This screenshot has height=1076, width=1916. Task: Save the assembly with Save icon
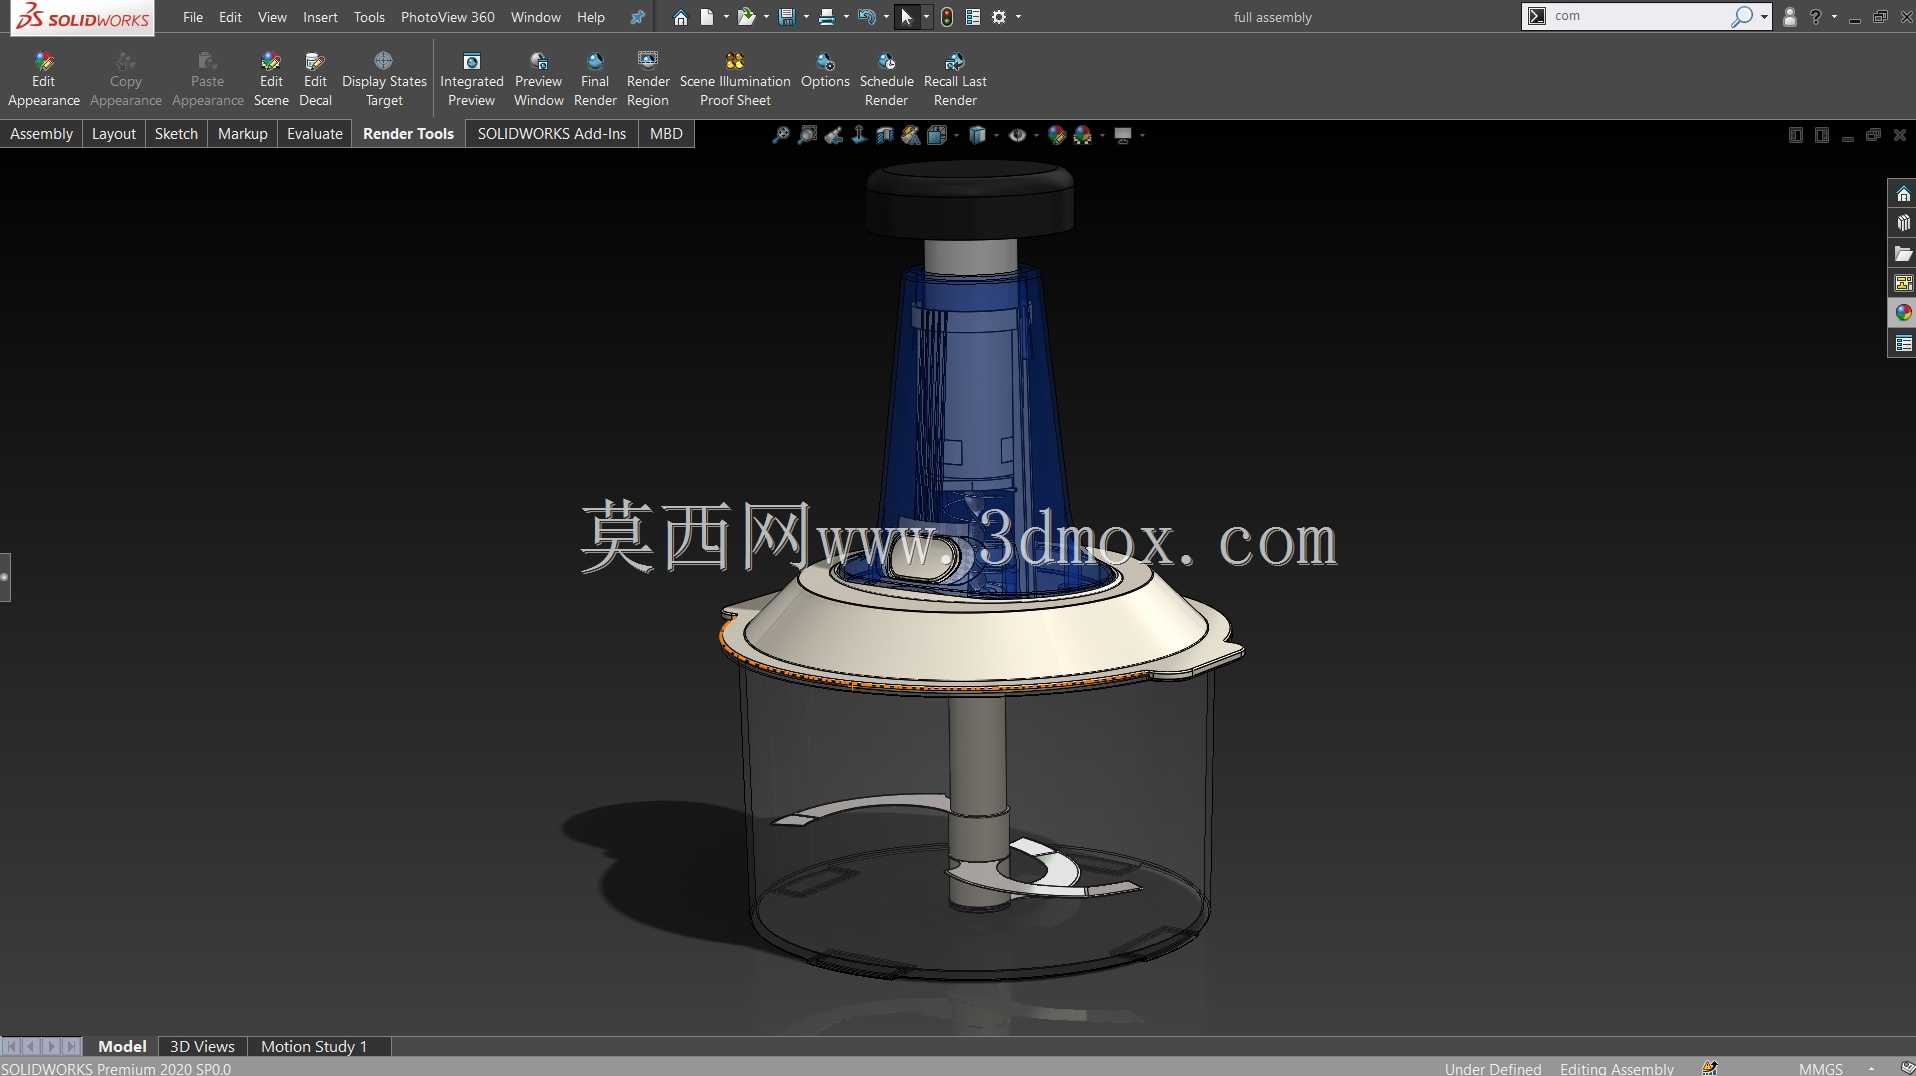pos(786,17)
